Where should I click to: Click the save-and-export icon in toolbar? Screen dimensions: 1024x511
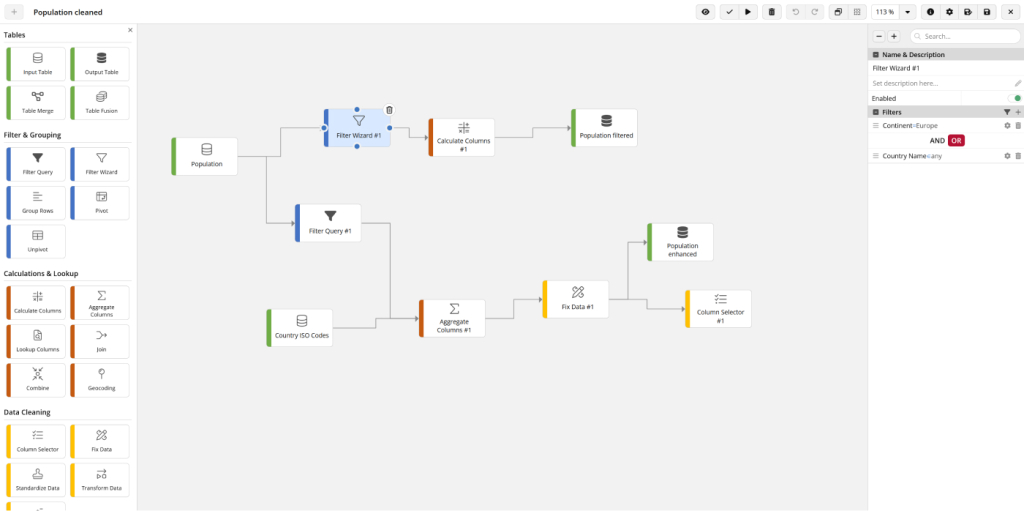968,12
